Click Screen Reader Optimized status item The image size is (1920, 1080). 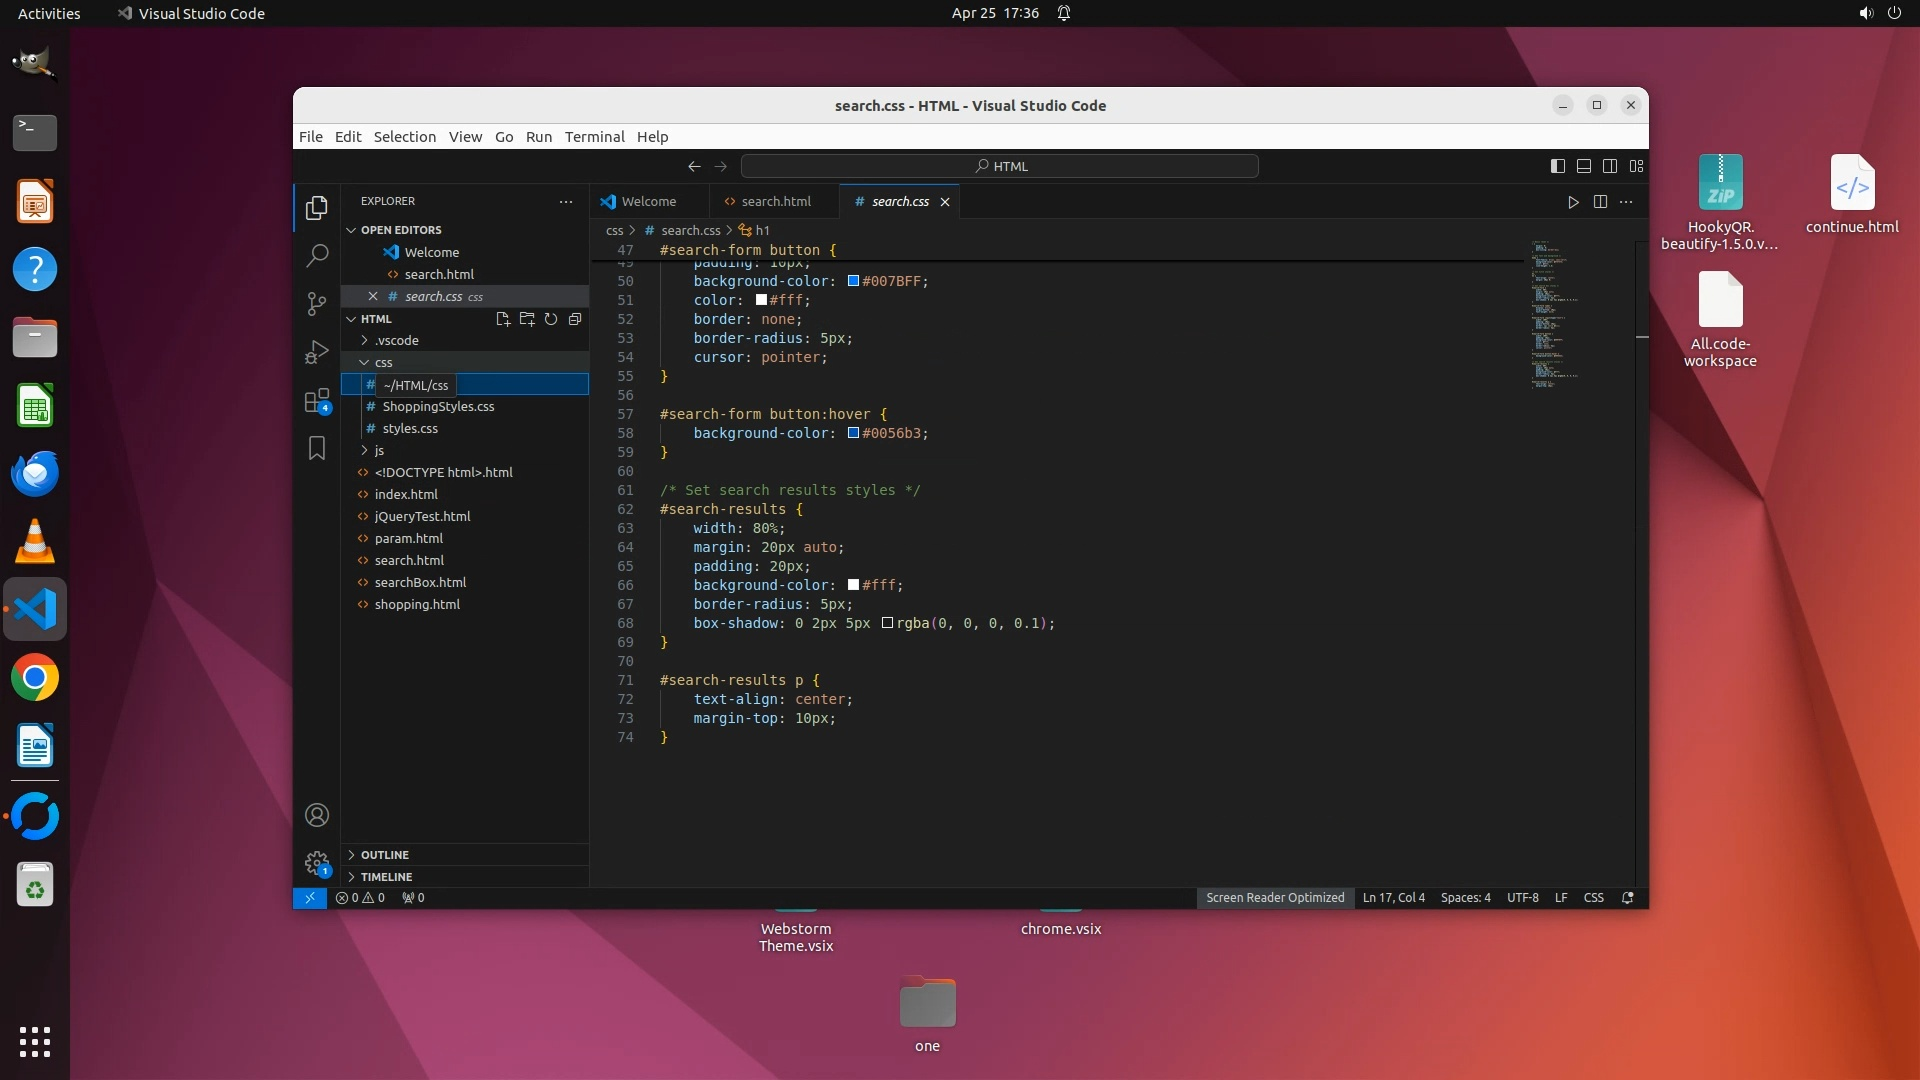tap(1275, 898)
